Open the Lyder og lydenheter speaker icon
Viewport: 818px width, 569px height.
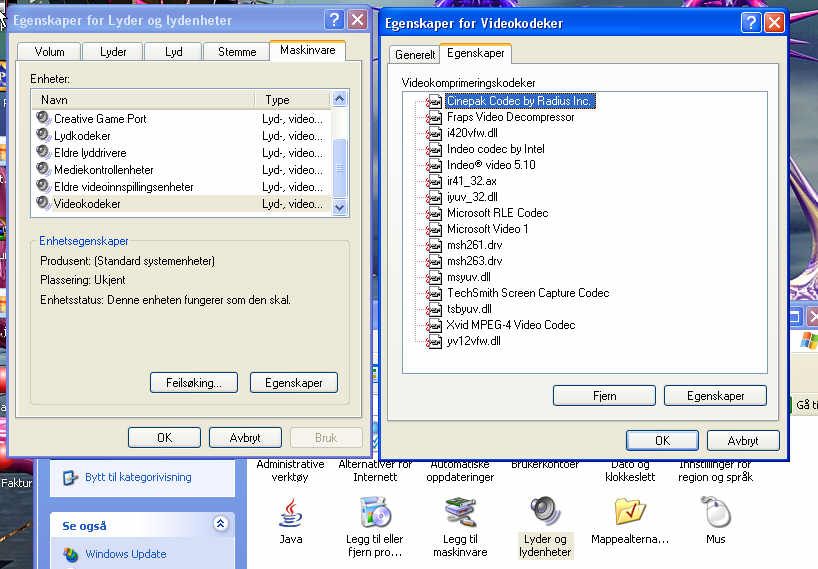[545, 511]
